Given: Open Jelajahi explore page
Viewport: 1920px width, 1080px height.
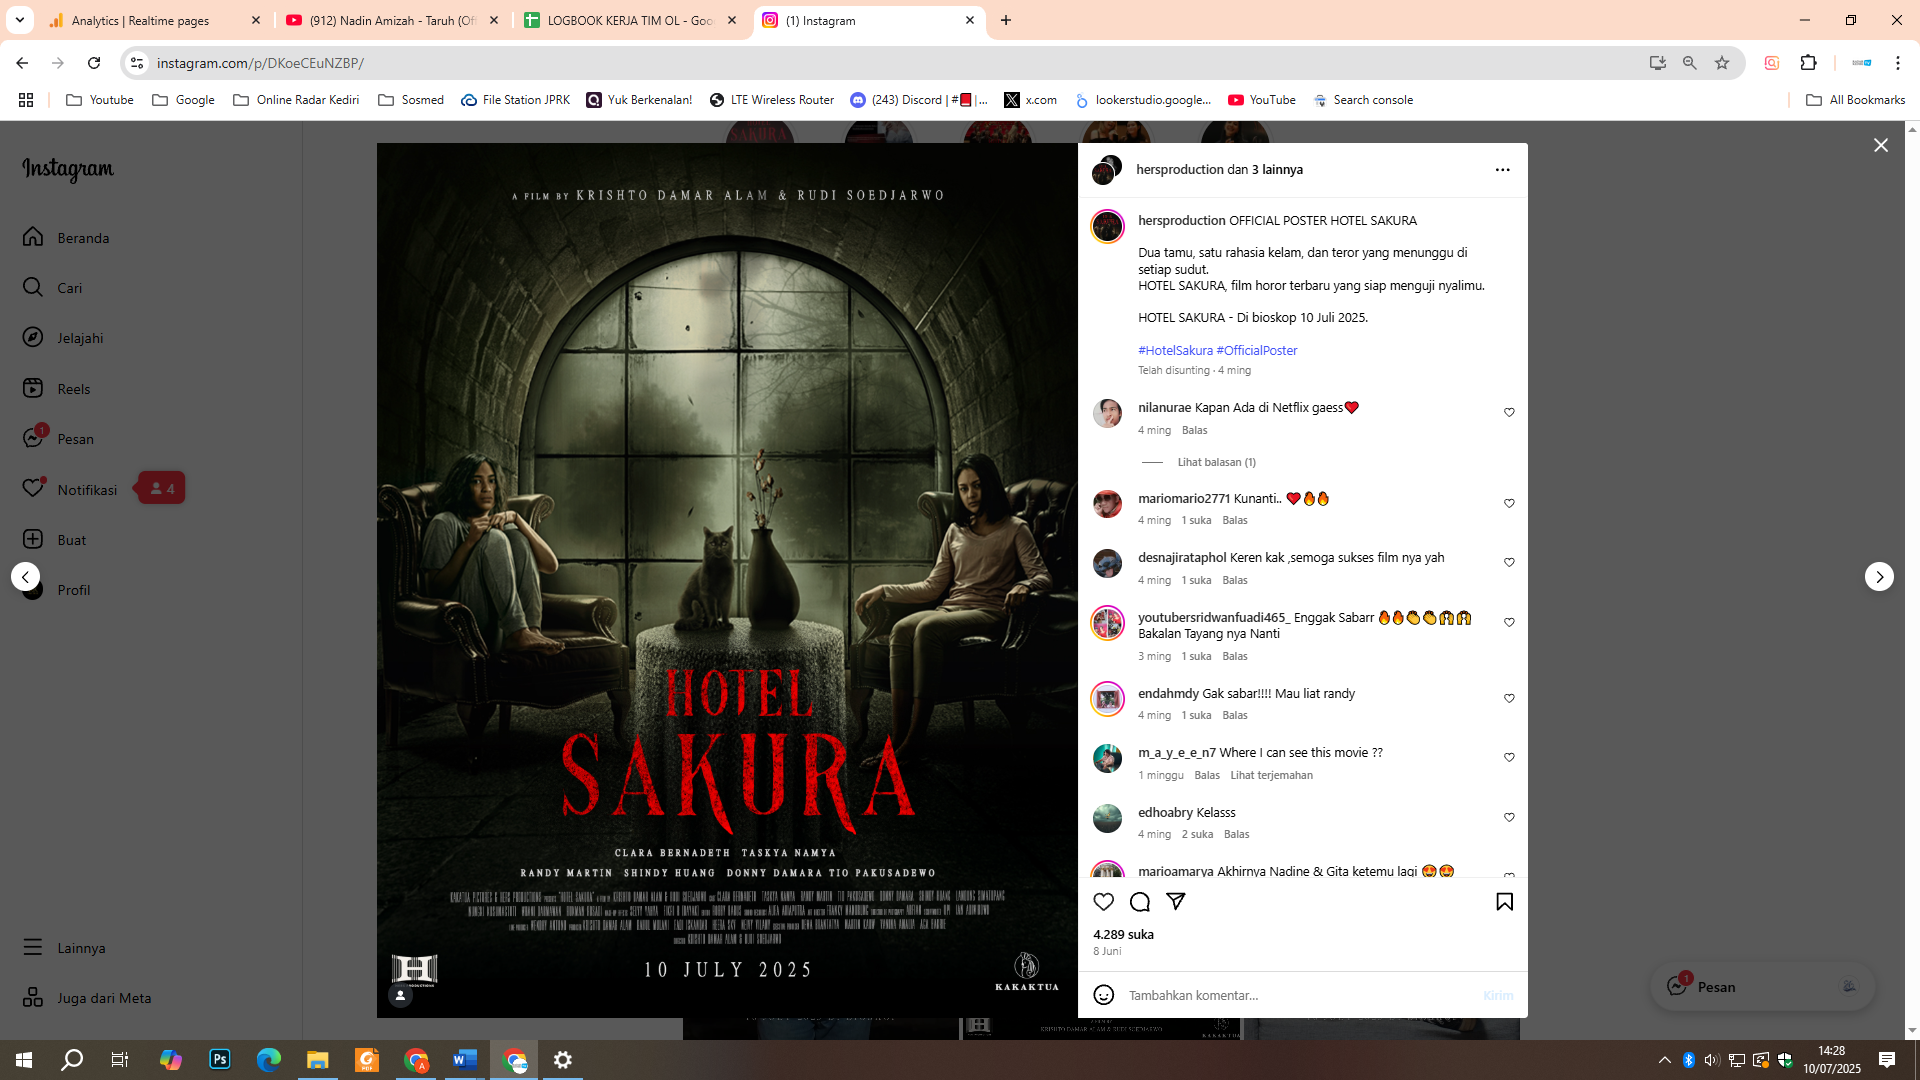Looking at the screenshot, I should [x=63, y=338].
